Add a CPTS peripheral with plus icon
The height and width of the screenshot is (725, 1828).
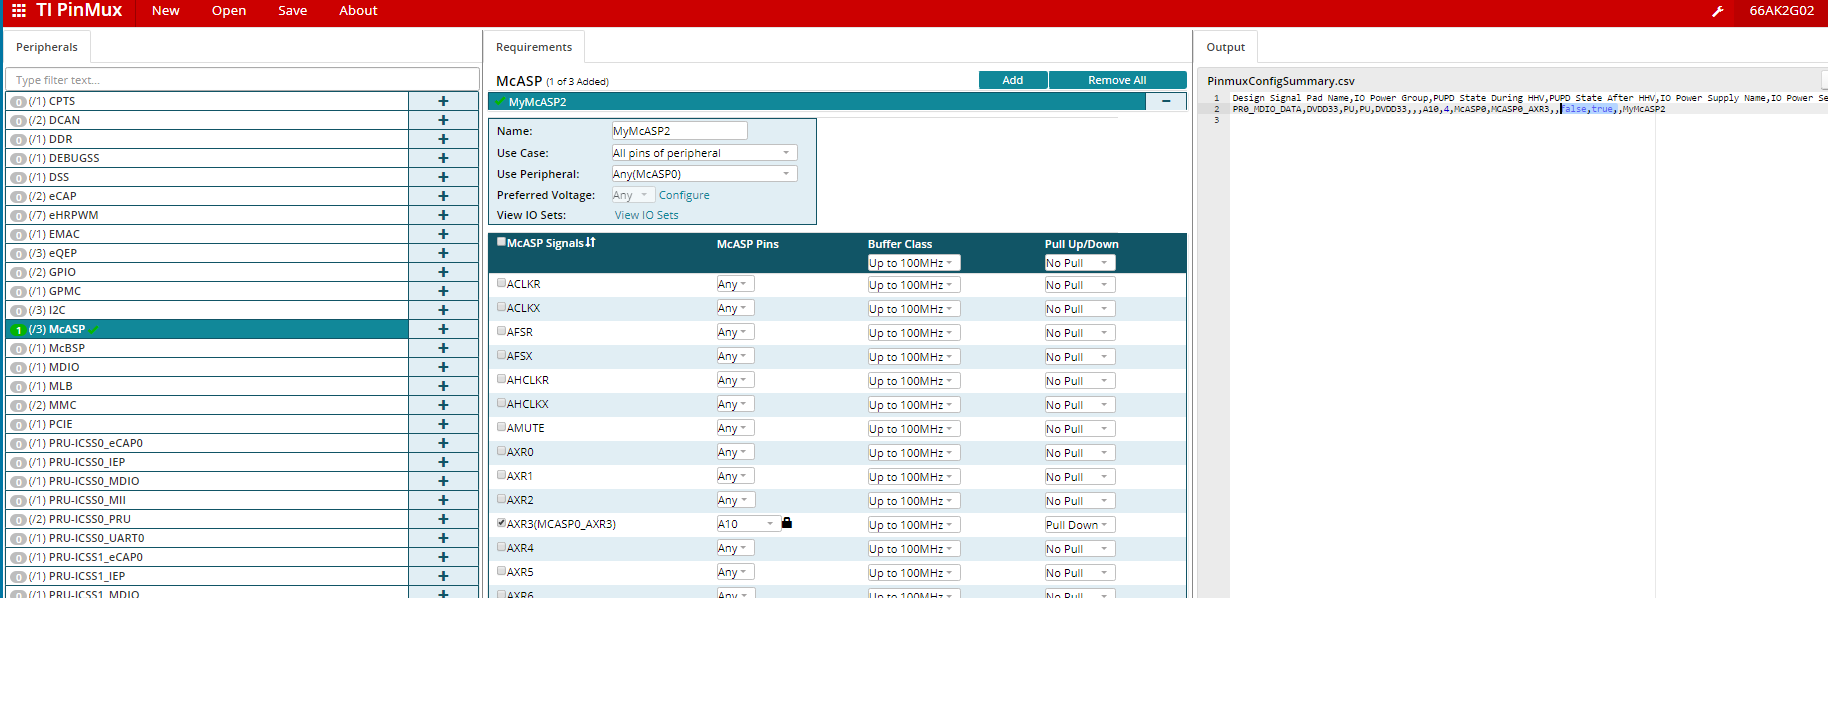point(443,101)
